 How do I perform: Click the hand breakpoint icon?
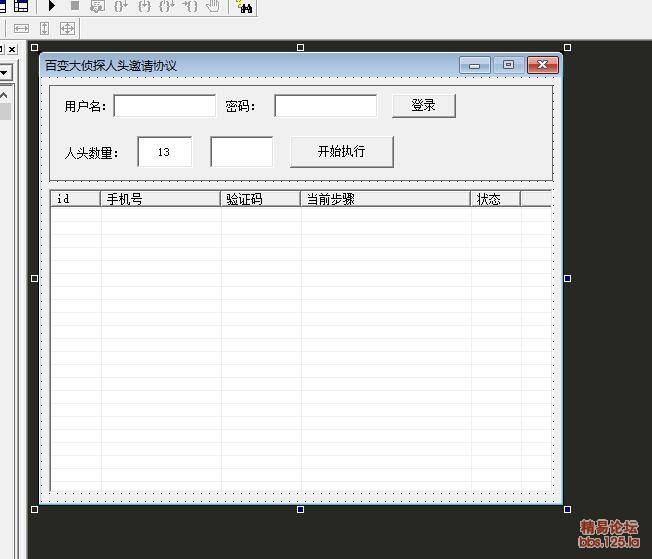point(213,6)
